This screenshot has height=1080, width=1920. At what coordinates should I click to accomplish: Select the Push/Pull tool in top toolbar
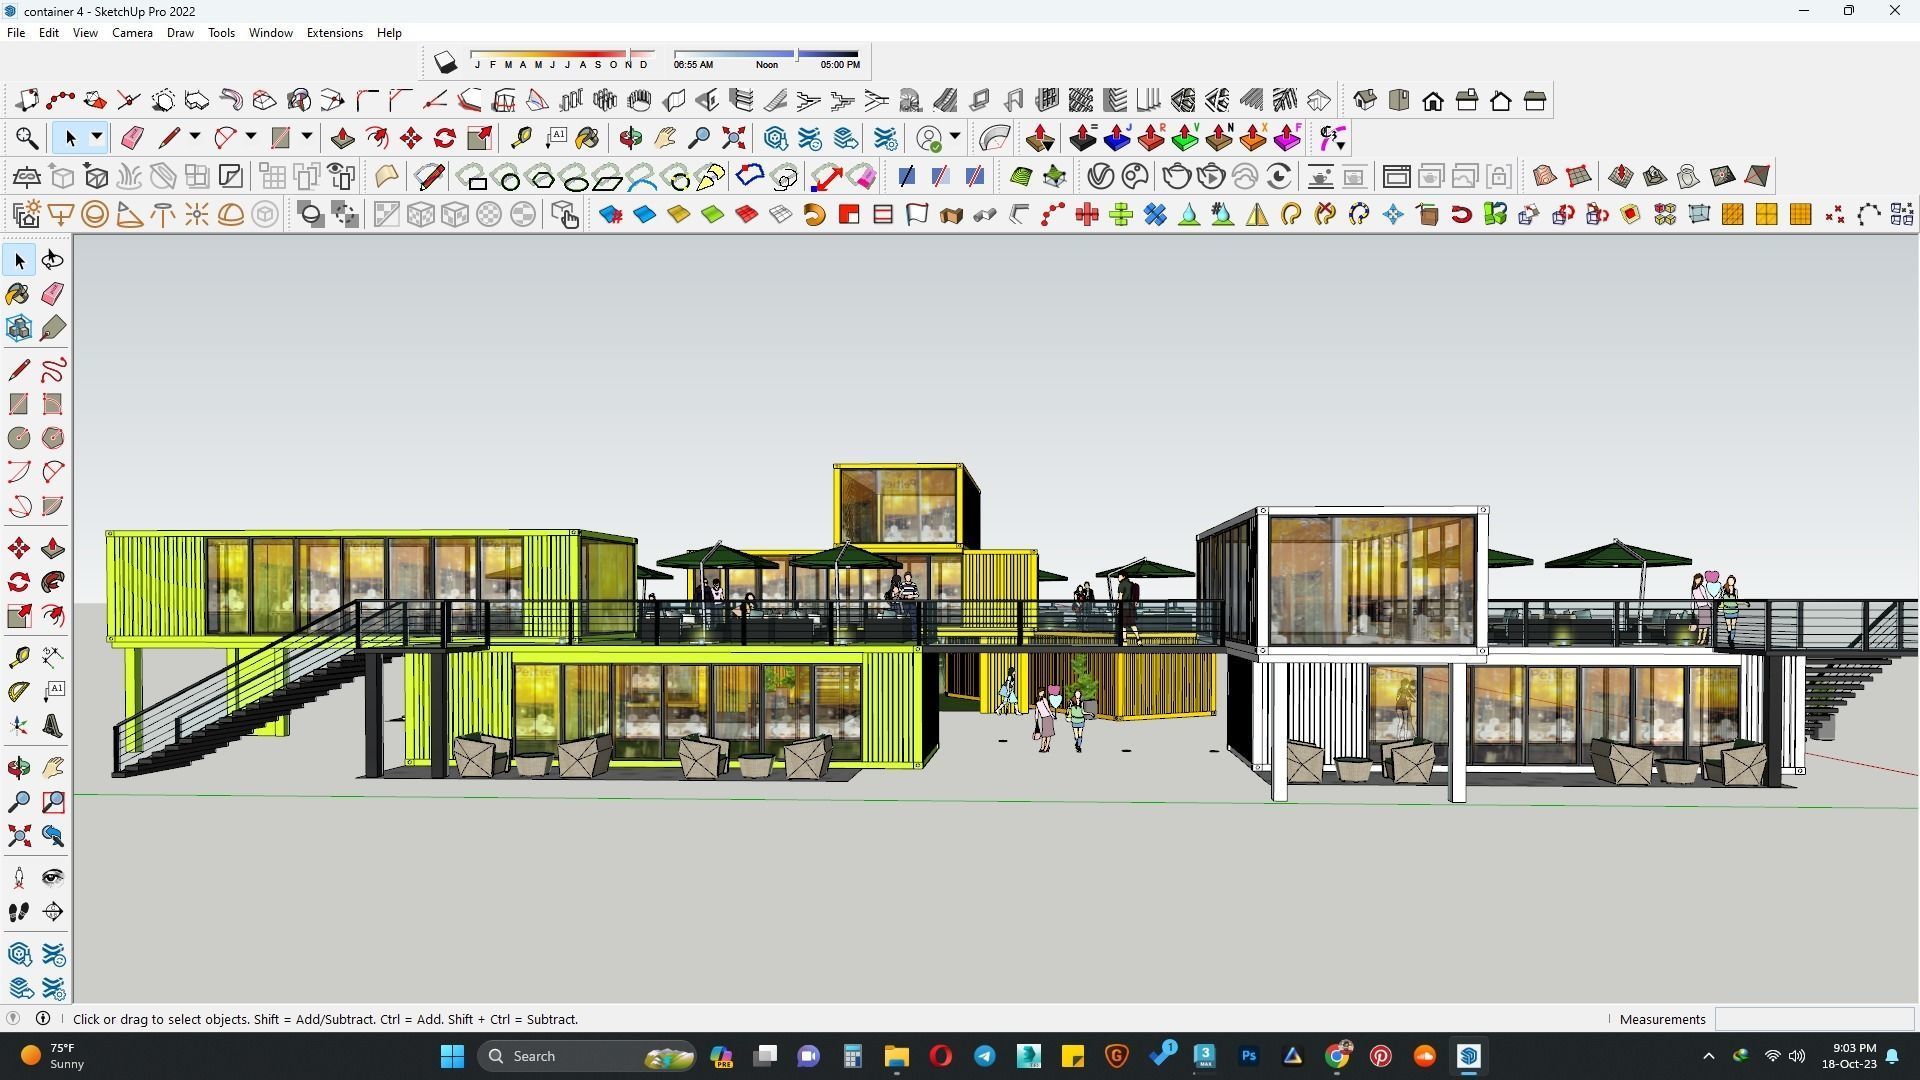(x=342, y=138)
